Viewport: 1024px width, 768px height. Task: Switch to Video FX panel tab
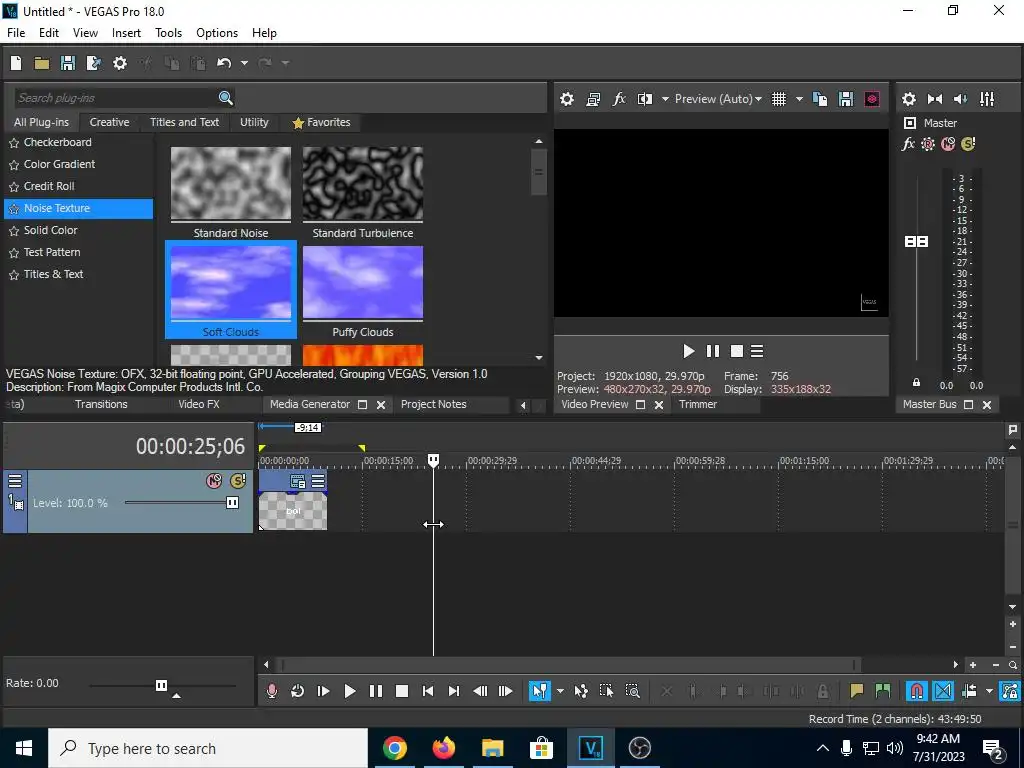[199, 404]
